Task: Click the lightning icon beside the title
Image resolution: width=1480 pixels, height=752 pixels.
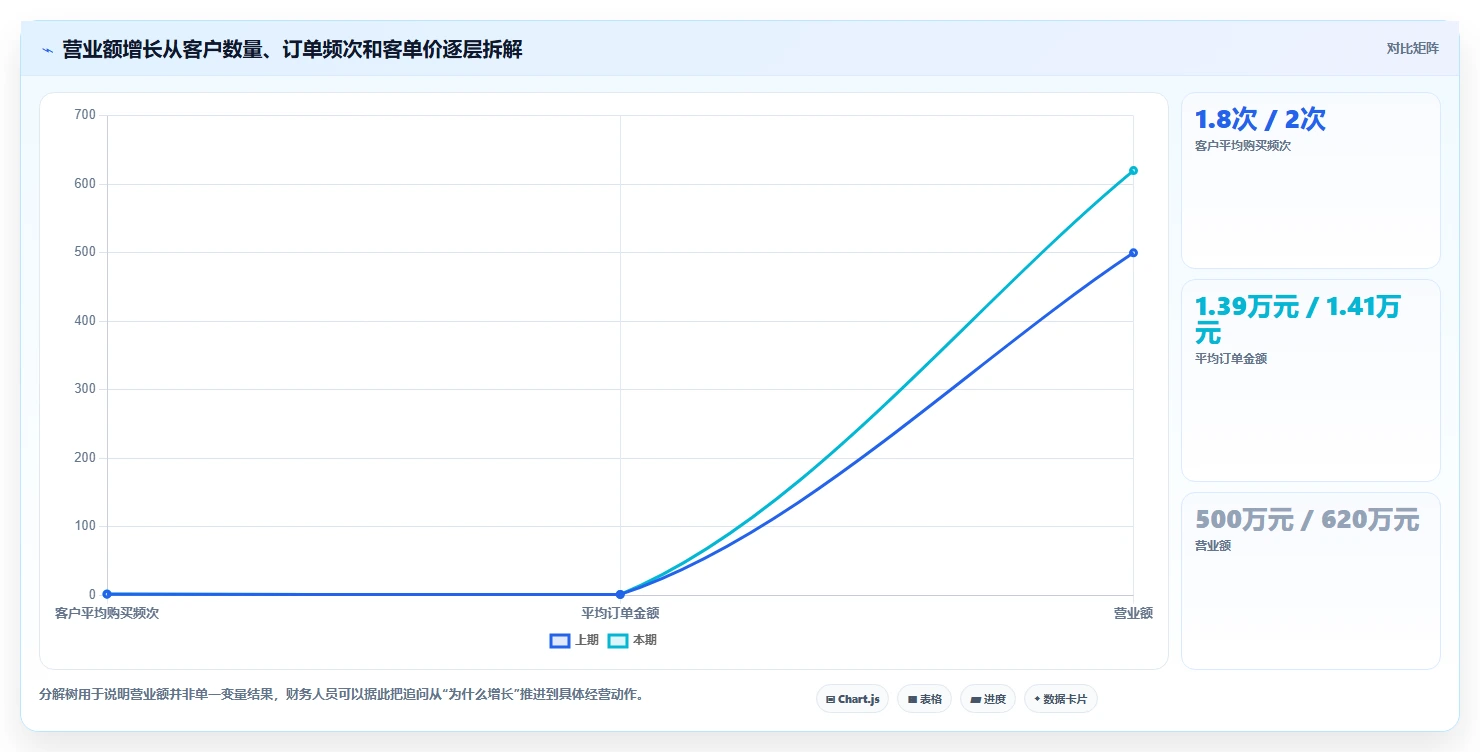Action: [x=47, y=50]
